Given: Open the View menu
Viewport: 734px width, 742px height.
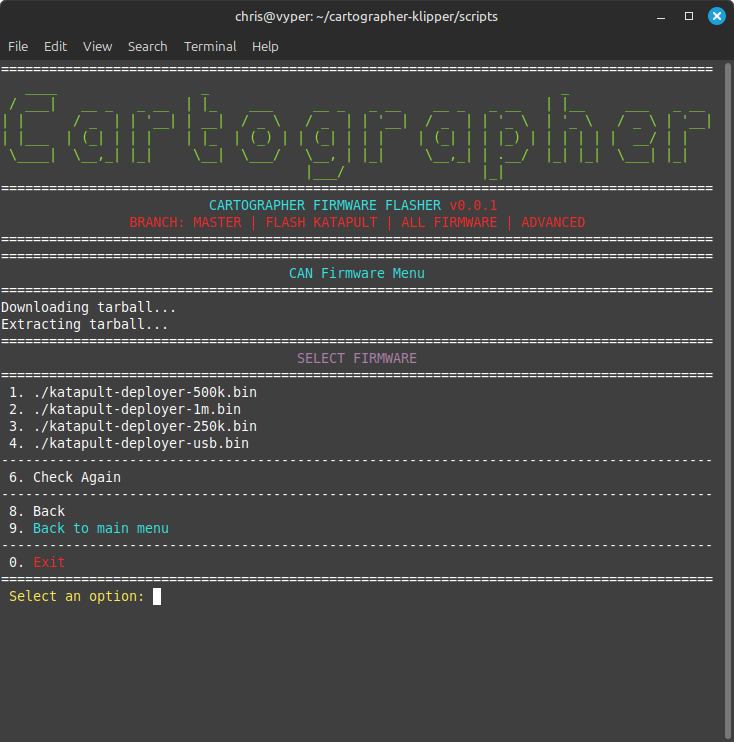Looking at the screenshot, I should click(97, 46).
